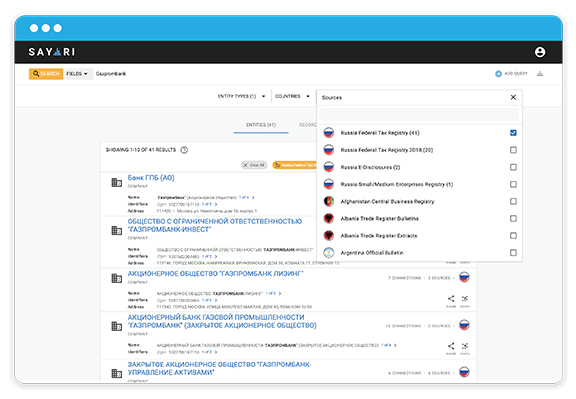
Task: Open the Банк ГПБ (АО) entity
Action: click(x=151, y=178)
